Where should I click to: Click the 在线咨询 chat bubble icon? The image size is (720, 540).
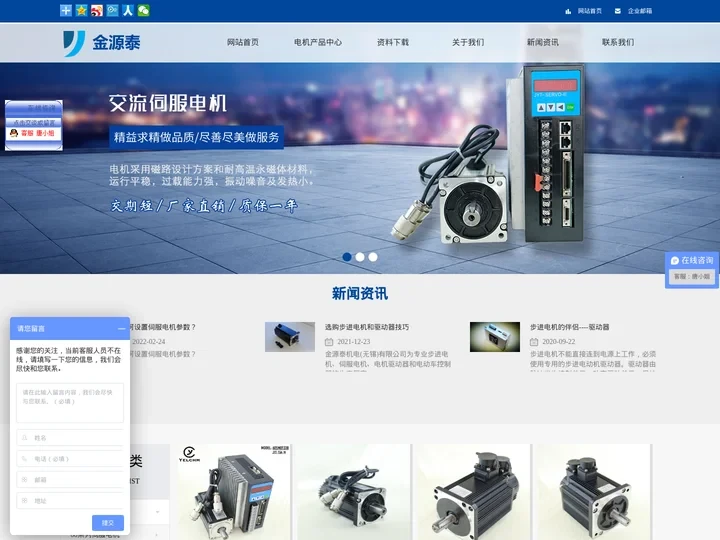click(675, 261)
